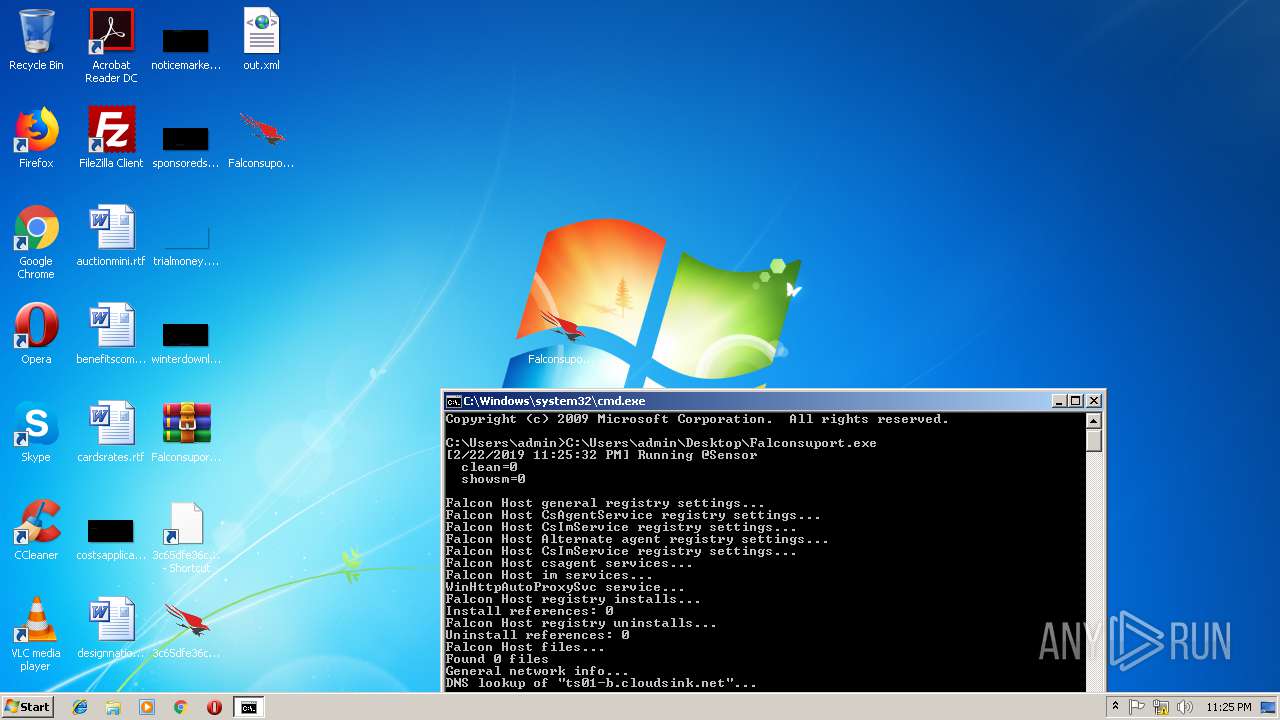
Task: Close the cmd.exe window
Action: coord(1093,401)
